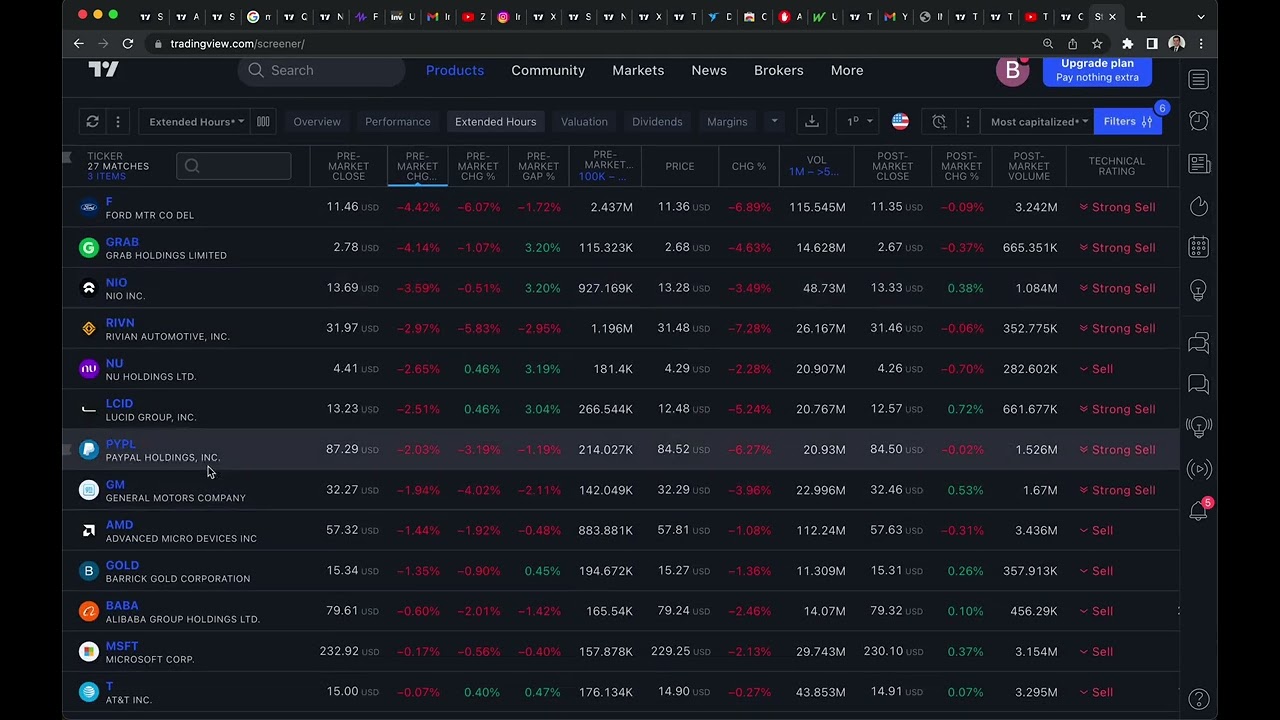Viewport: 1280px width, 720px height.
Task: Switch to the Dividends tab
Action: coord(657,121)
